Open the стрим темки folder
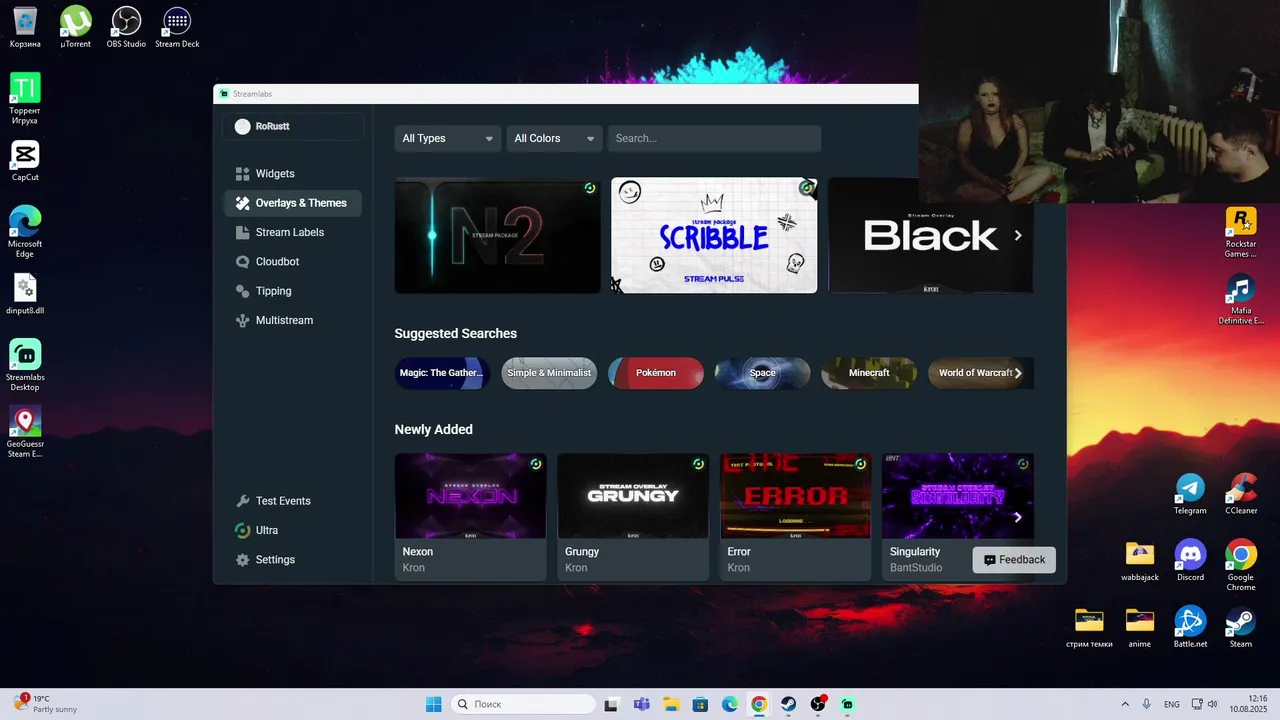This screenshot has height=720, width=1280. [1089, 627]
